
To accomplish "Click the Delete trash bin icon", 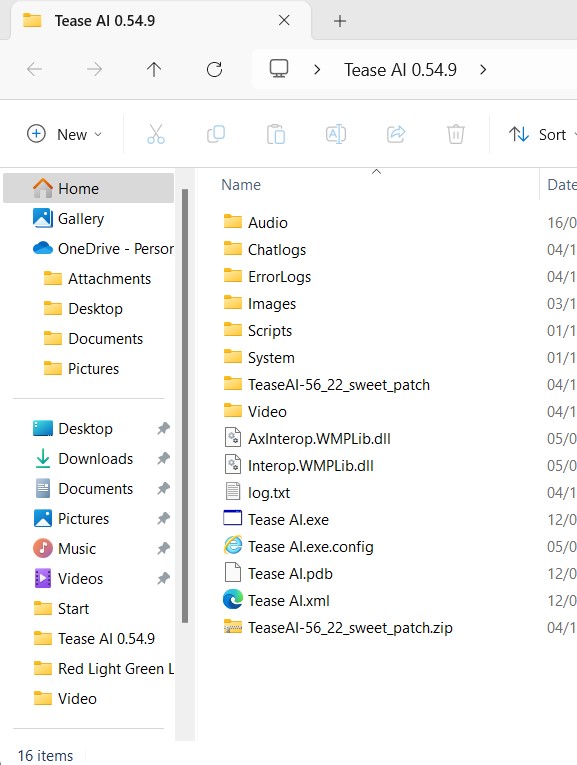I will [456, 134].
